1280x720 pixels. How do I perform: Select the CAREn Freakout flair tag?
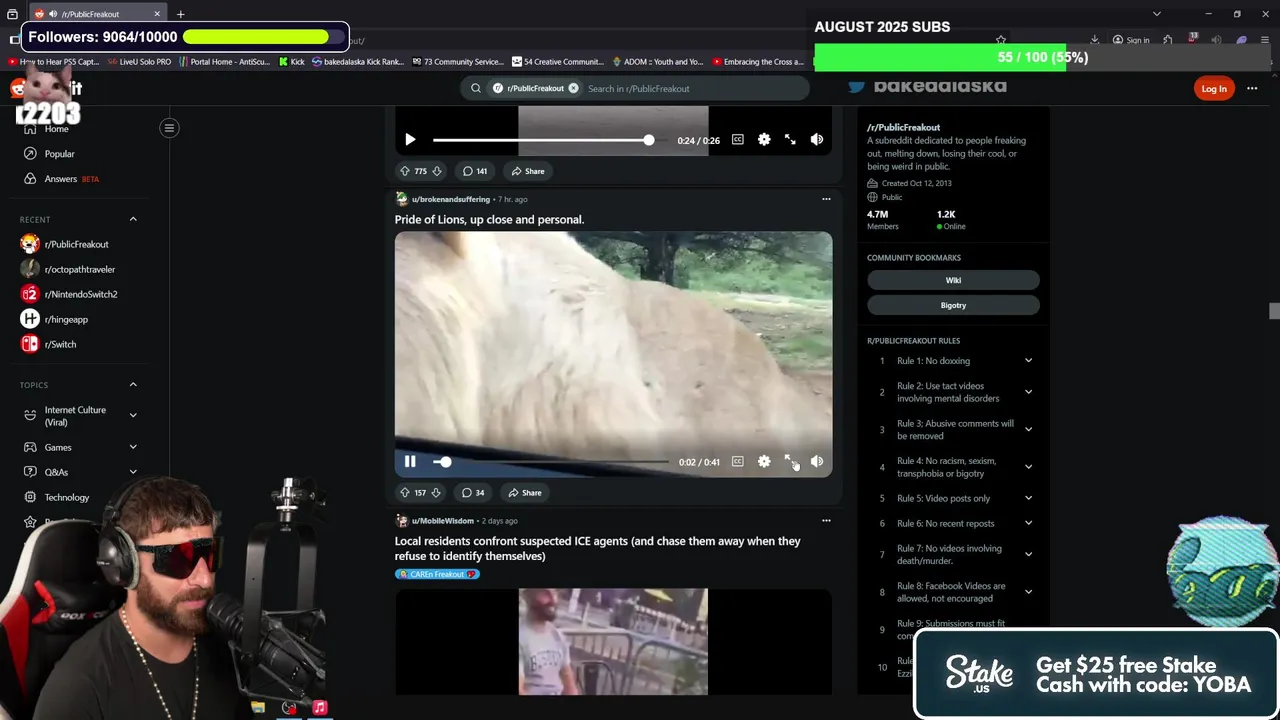(x=437, y=574)
